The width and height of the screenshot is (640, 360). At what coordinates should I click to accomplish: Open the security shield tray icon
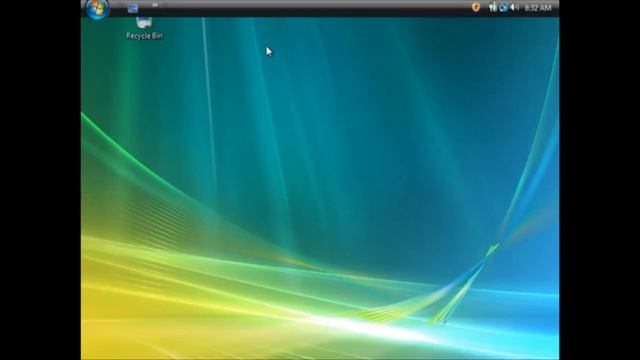(x=476, y=7)
